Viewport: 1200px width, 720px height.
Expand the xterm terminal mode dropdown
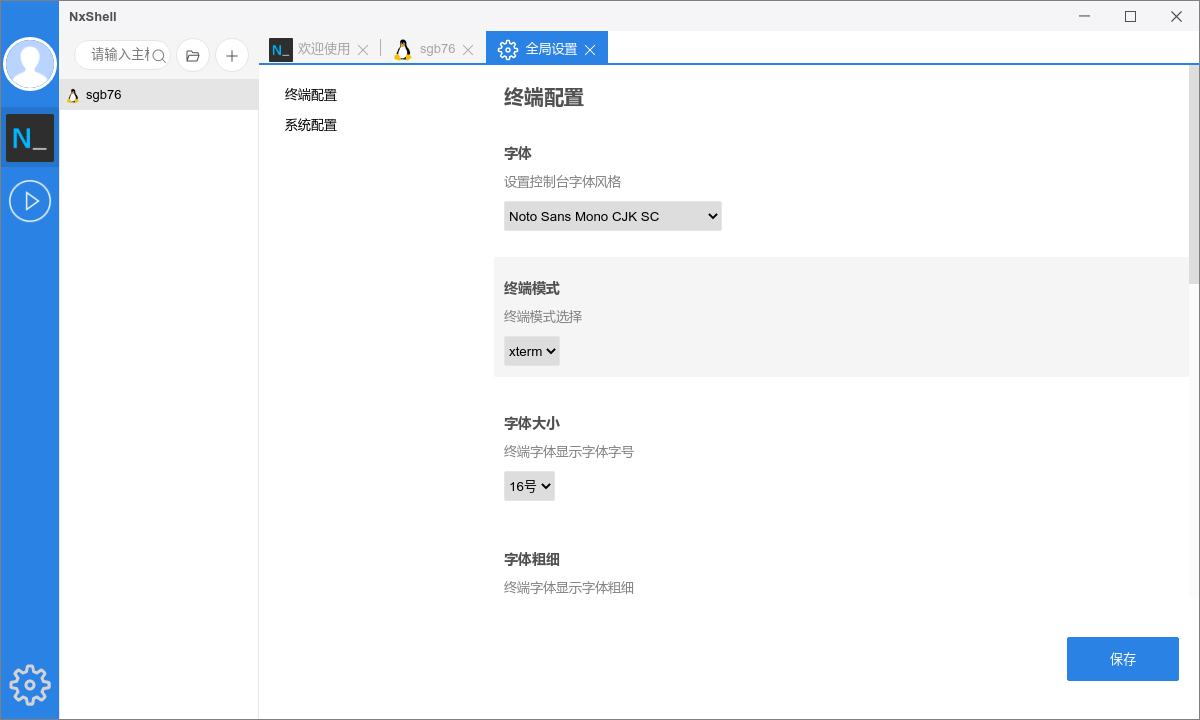[531, 351]
